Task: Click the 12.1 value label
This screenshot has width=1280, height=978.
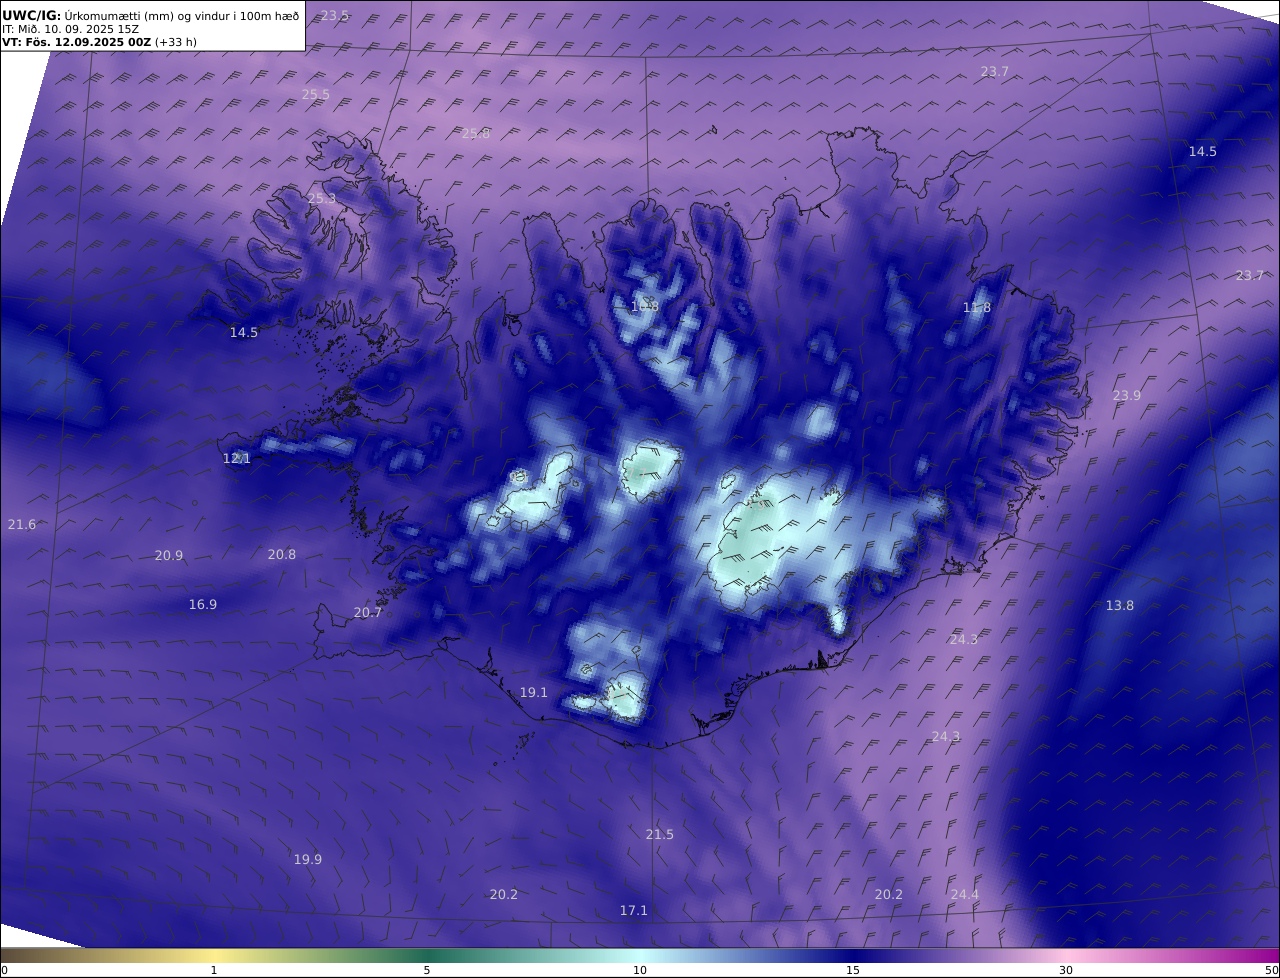Action: point(237,459)
